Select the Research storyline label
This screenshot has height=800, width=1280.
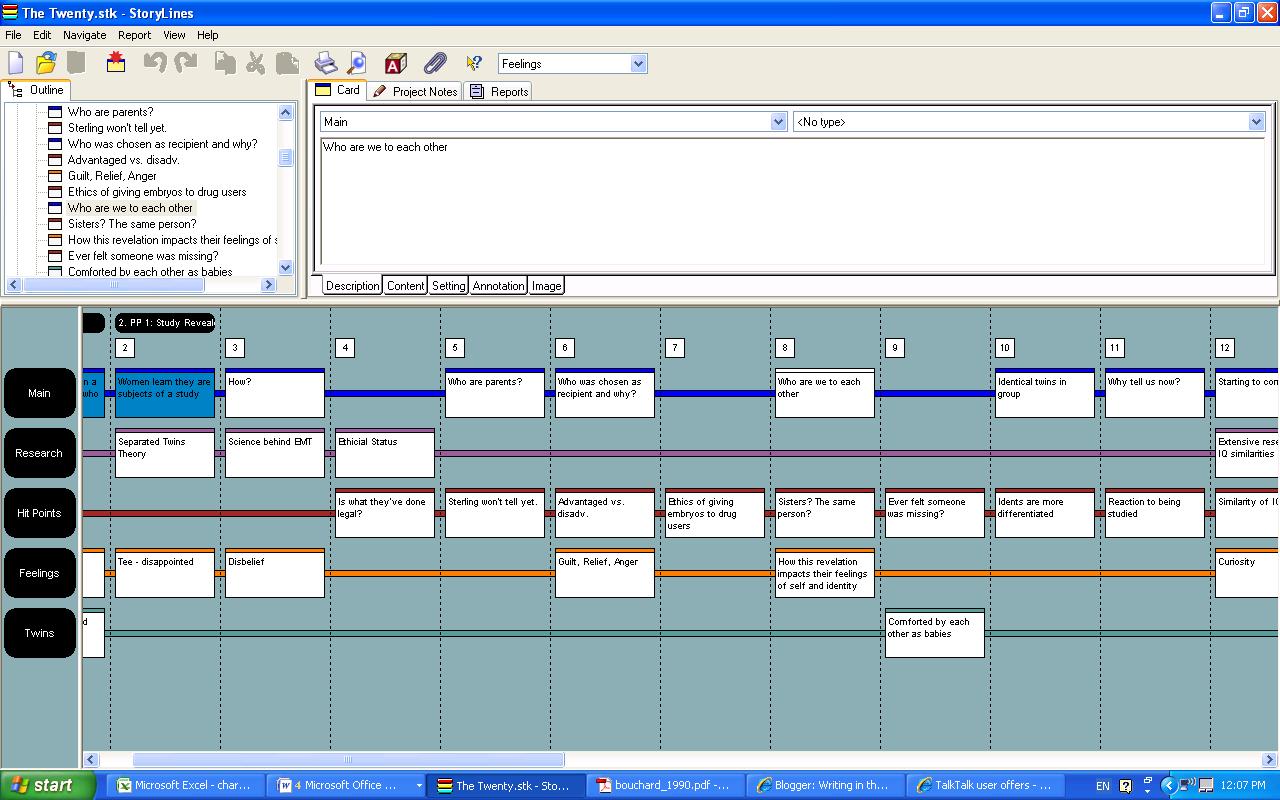(x=39, y=453)
